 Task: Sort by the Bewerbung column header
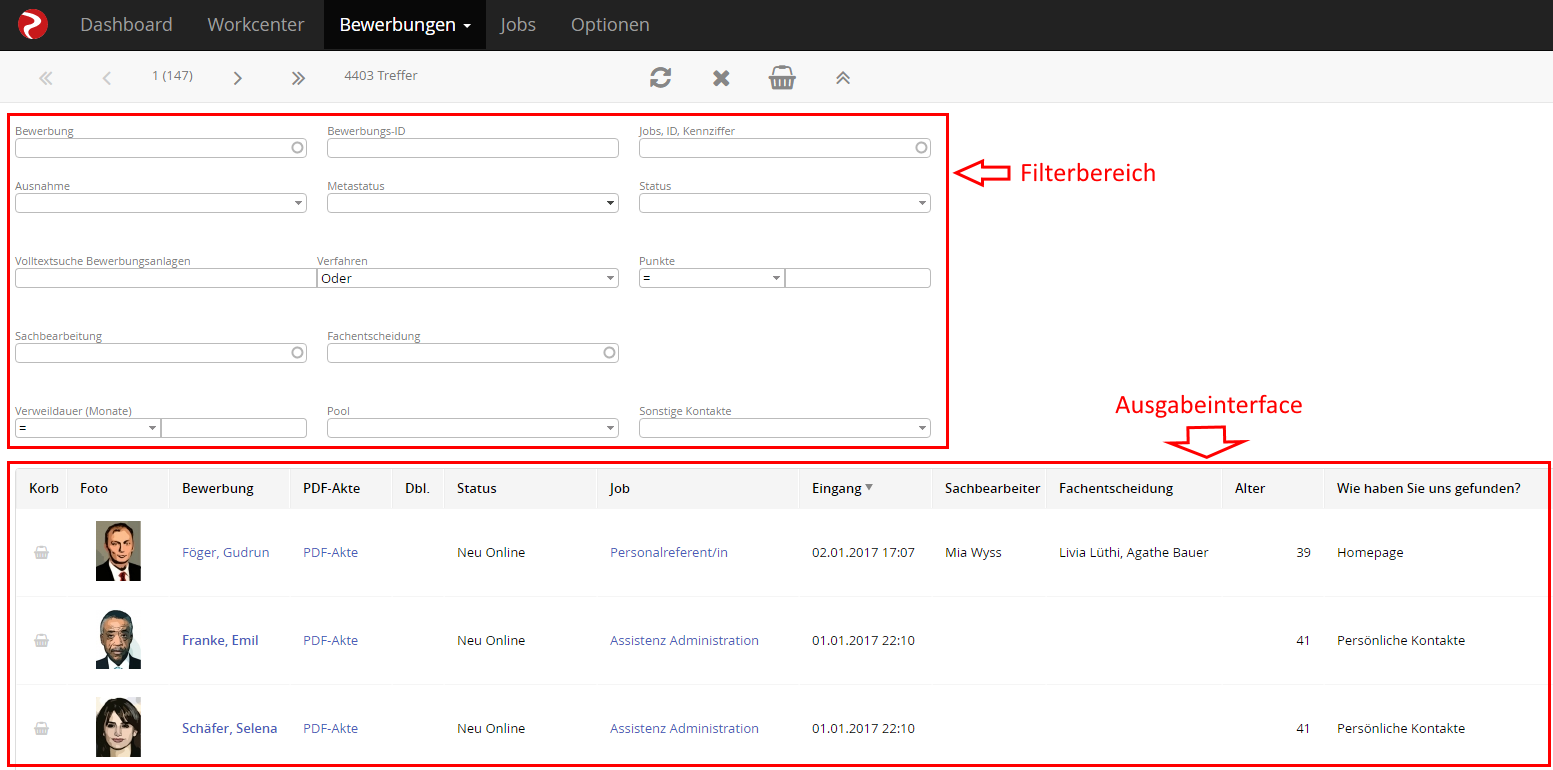coord(218,488)
